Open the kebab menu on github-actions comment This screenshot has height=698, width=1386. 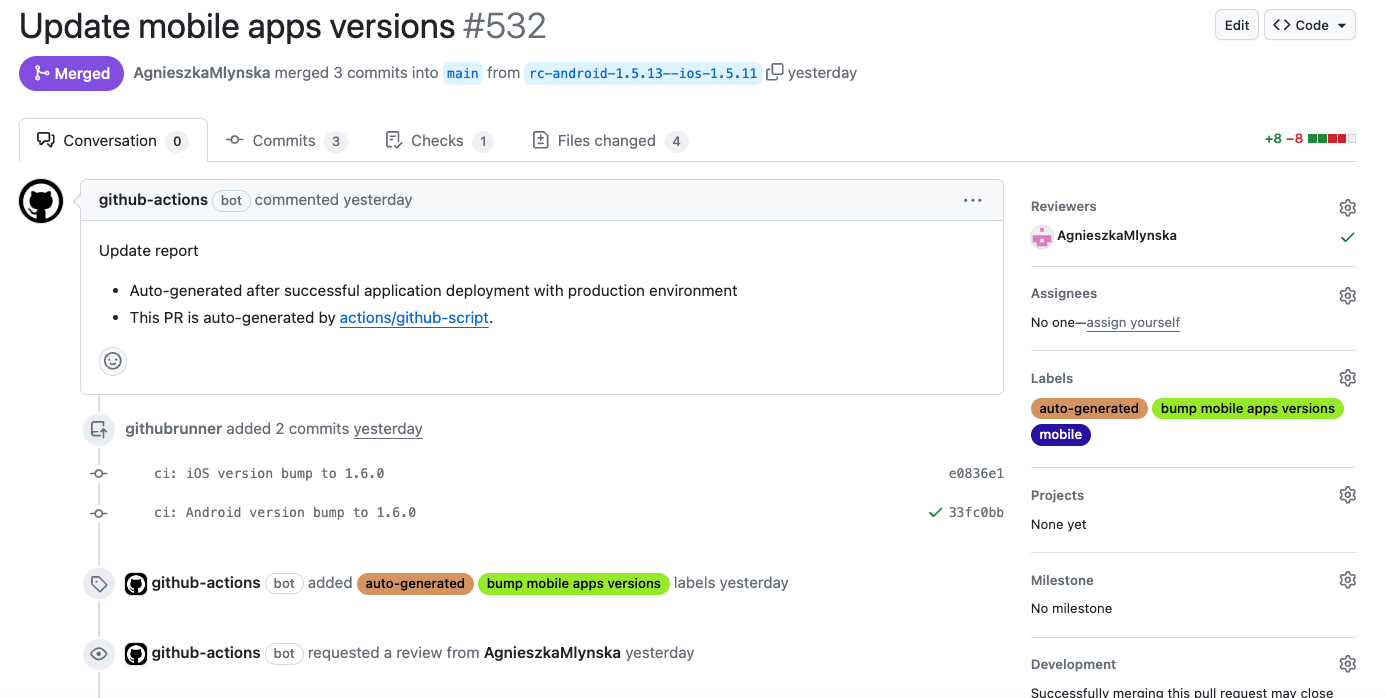[x=972, y=200]
